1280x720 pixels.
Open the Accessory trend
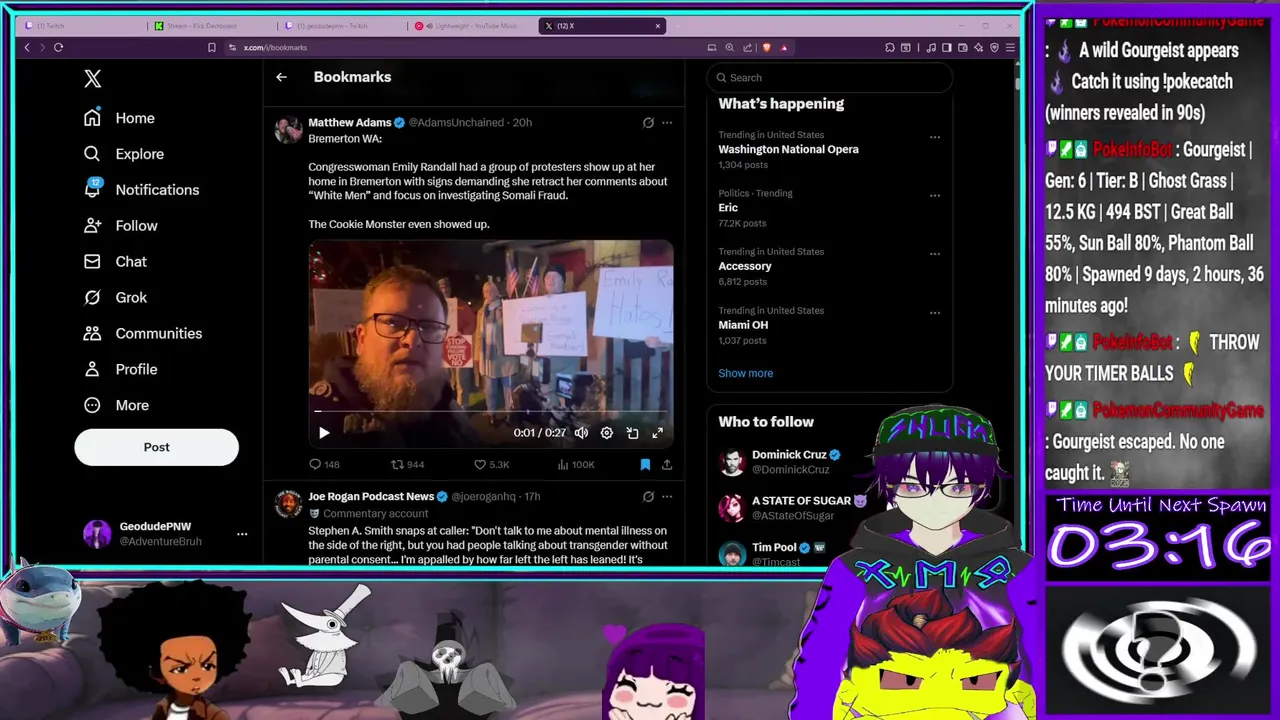(745, 266)
